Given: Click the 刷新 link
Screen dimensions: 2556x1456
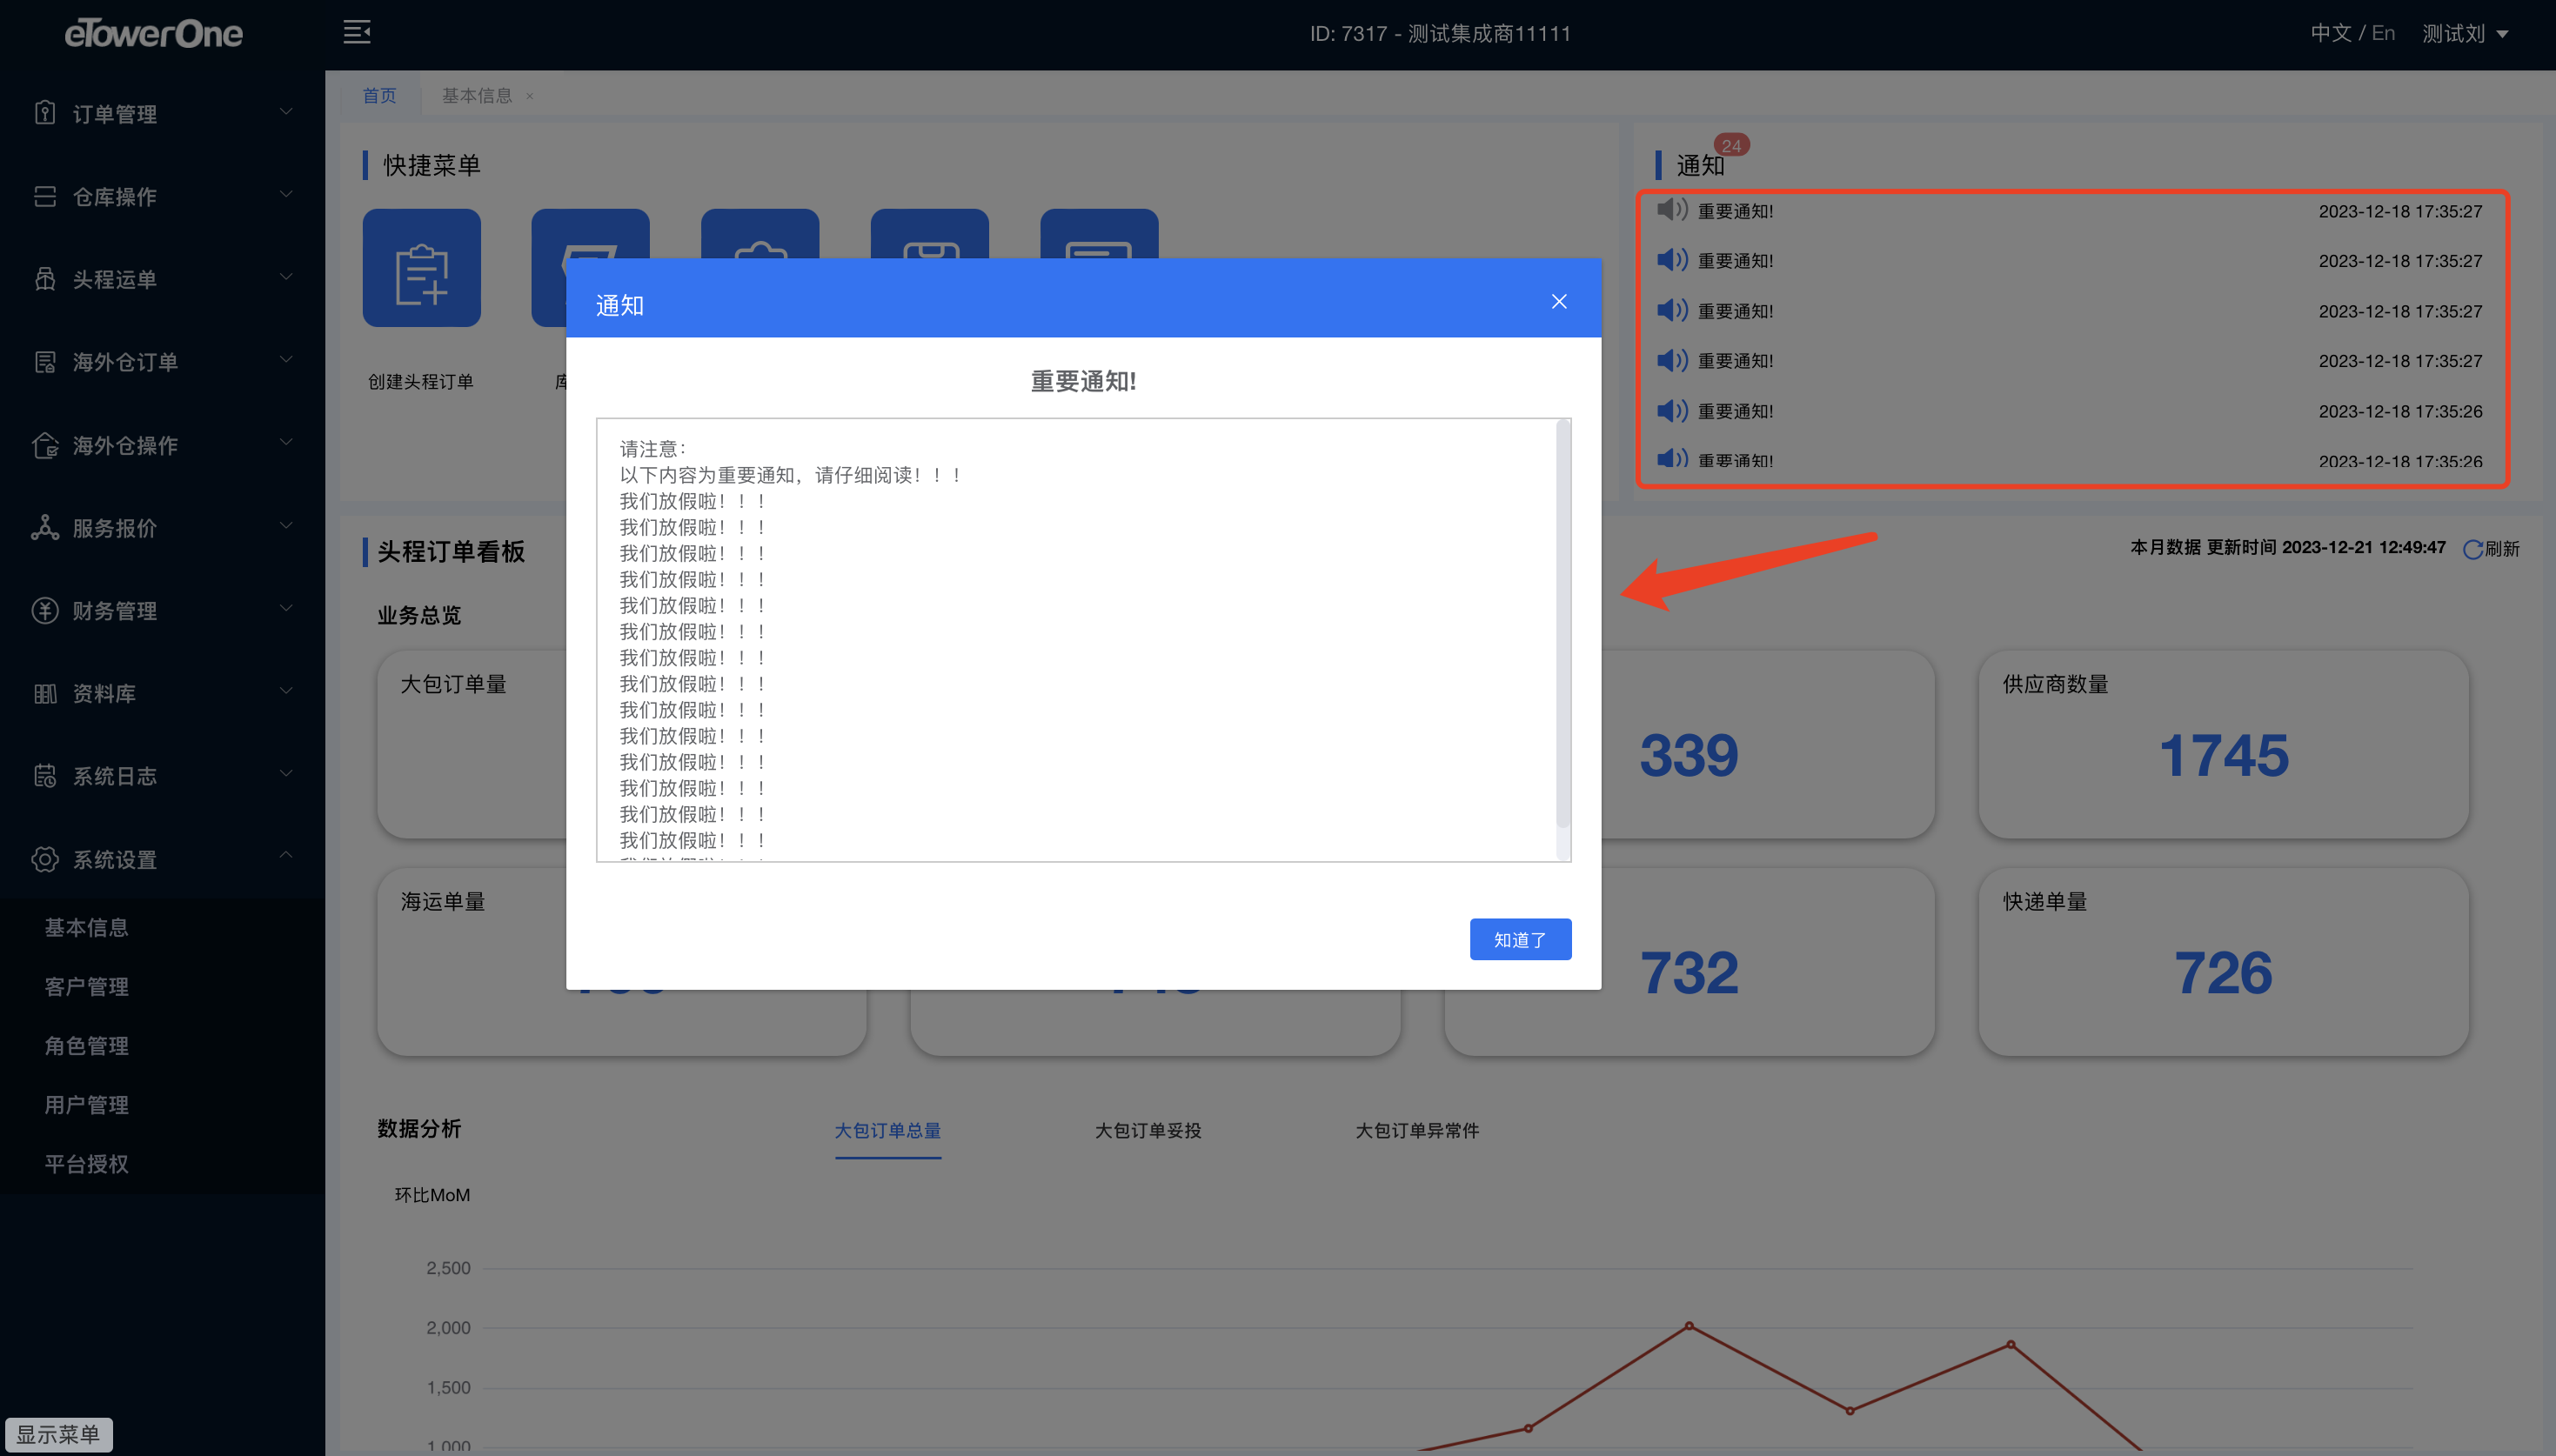Looking at the screenshot, I should pos(2502,549).
